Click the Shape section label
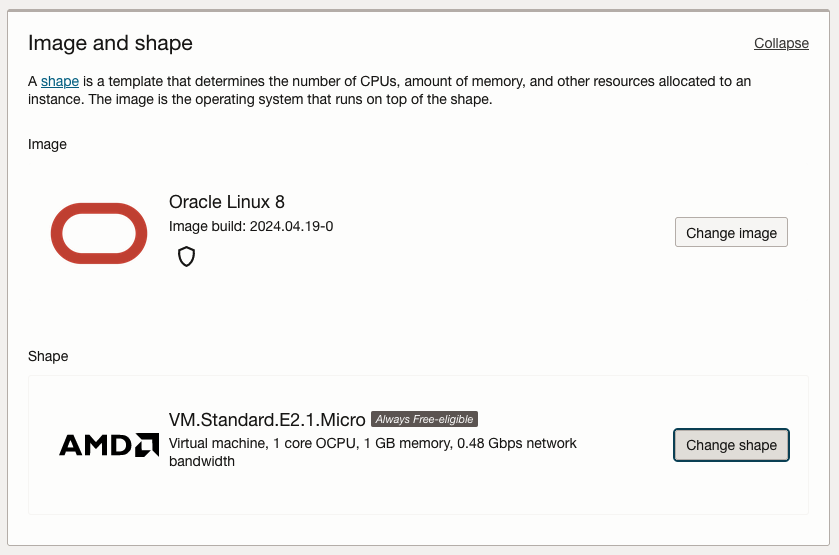The image size is (839, 555). pos(48,356)
